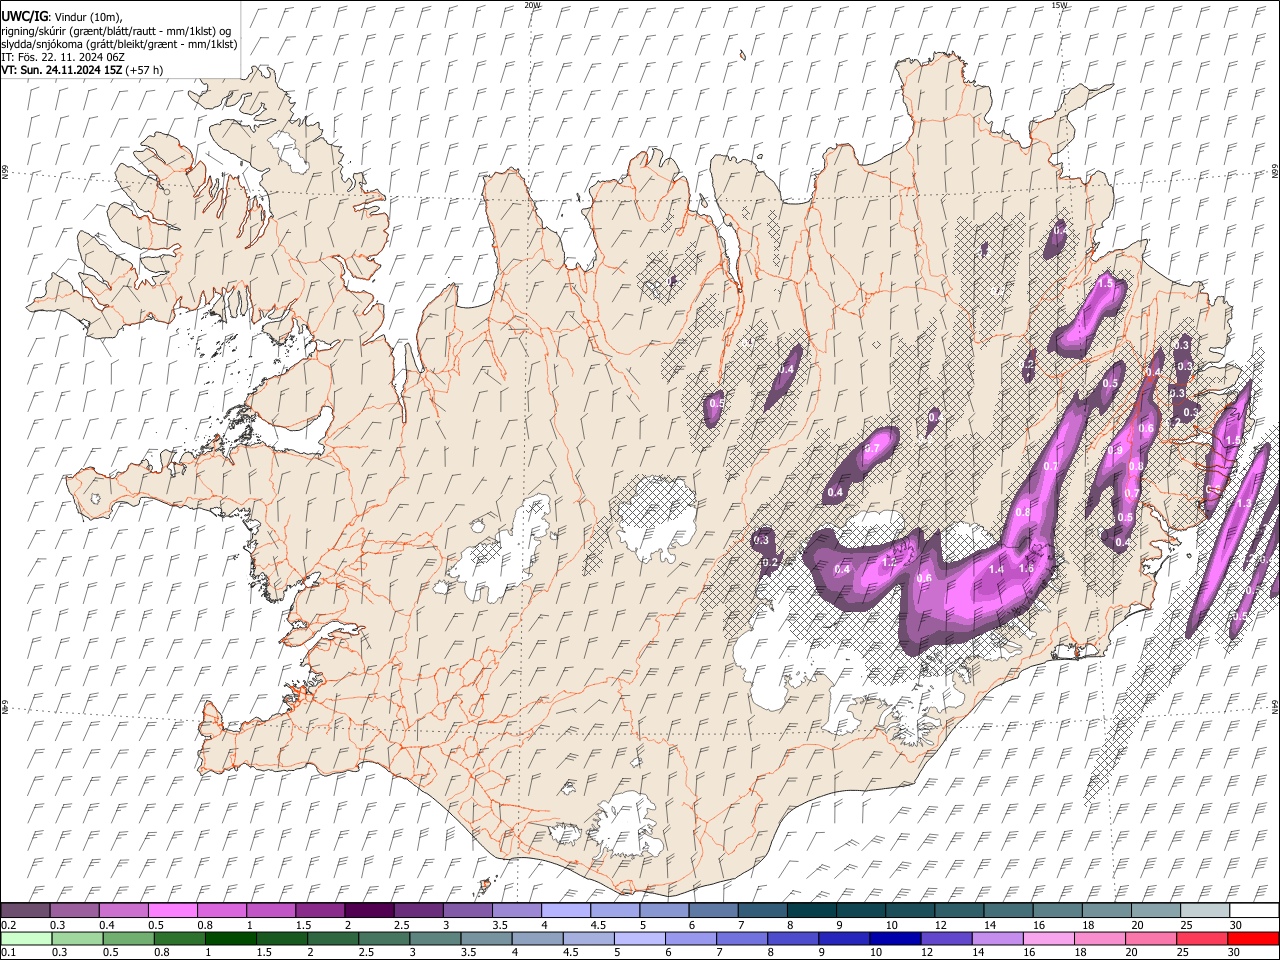1280x960 pixels.
Task: Pick the 9 royal blue swatch, lower scale
Action: [843, 938]
